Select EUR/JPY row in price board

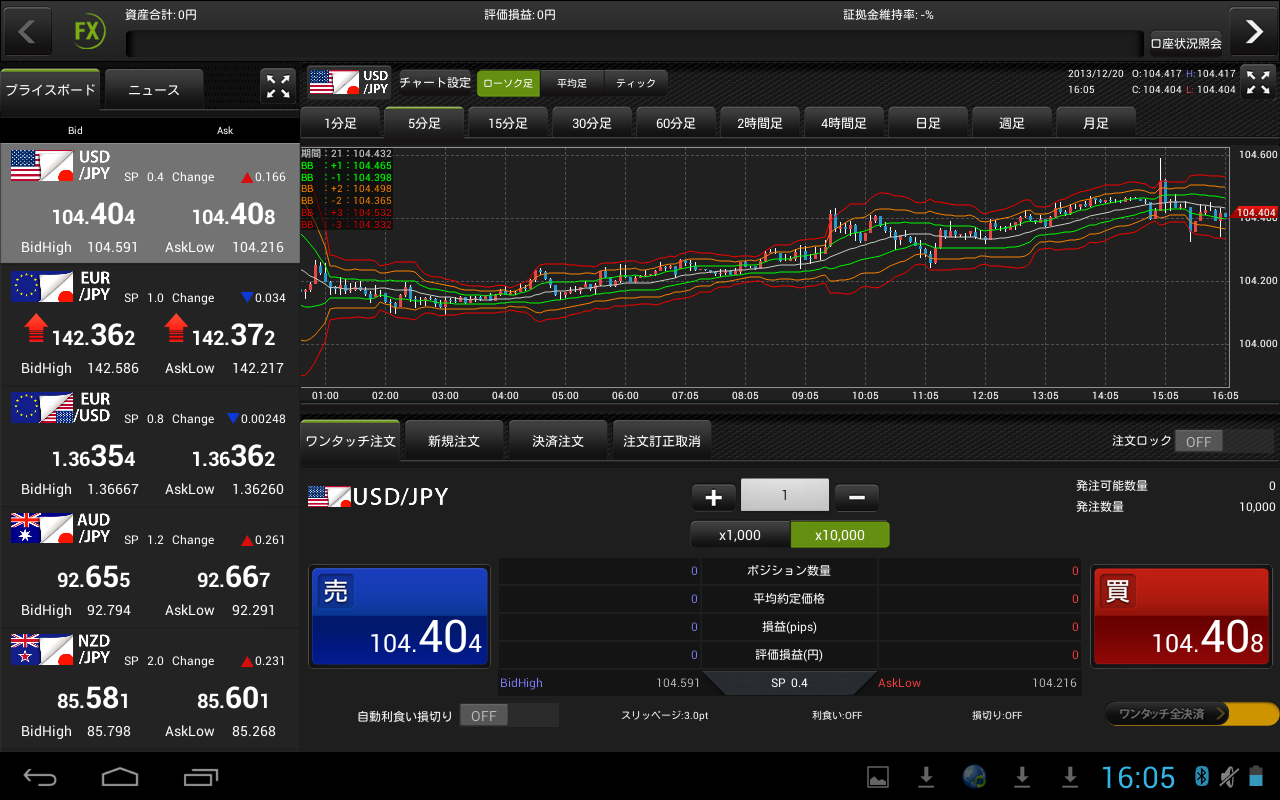[x=150, y=324]
